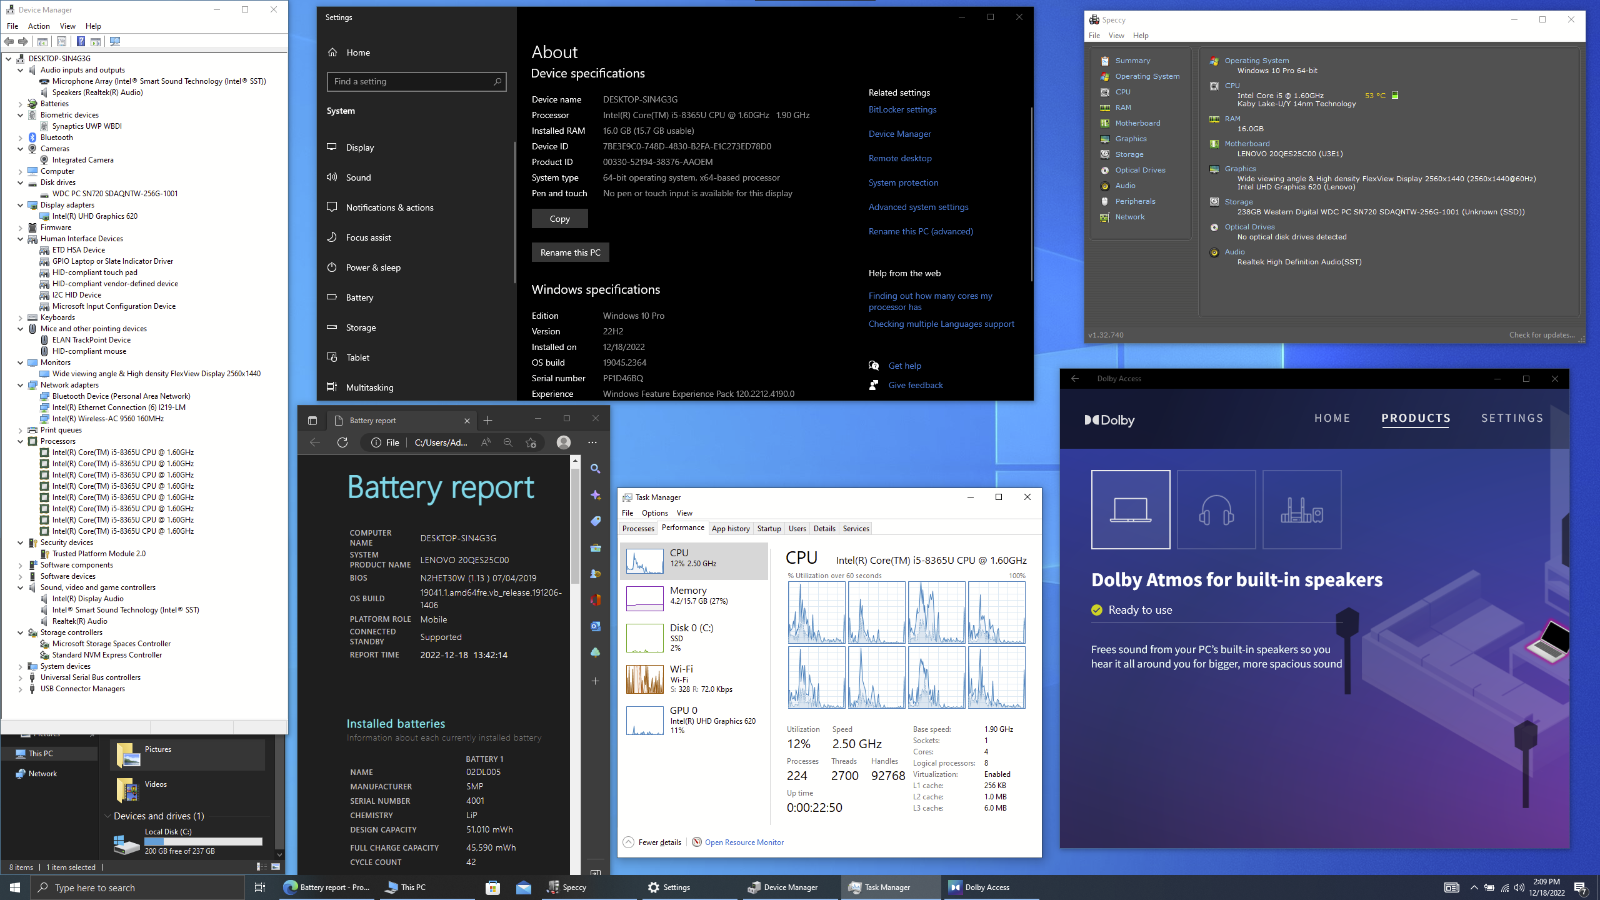Switch to Services tab in Task Manager
This screenshot has height=900, width=1600.
point(856,528)
